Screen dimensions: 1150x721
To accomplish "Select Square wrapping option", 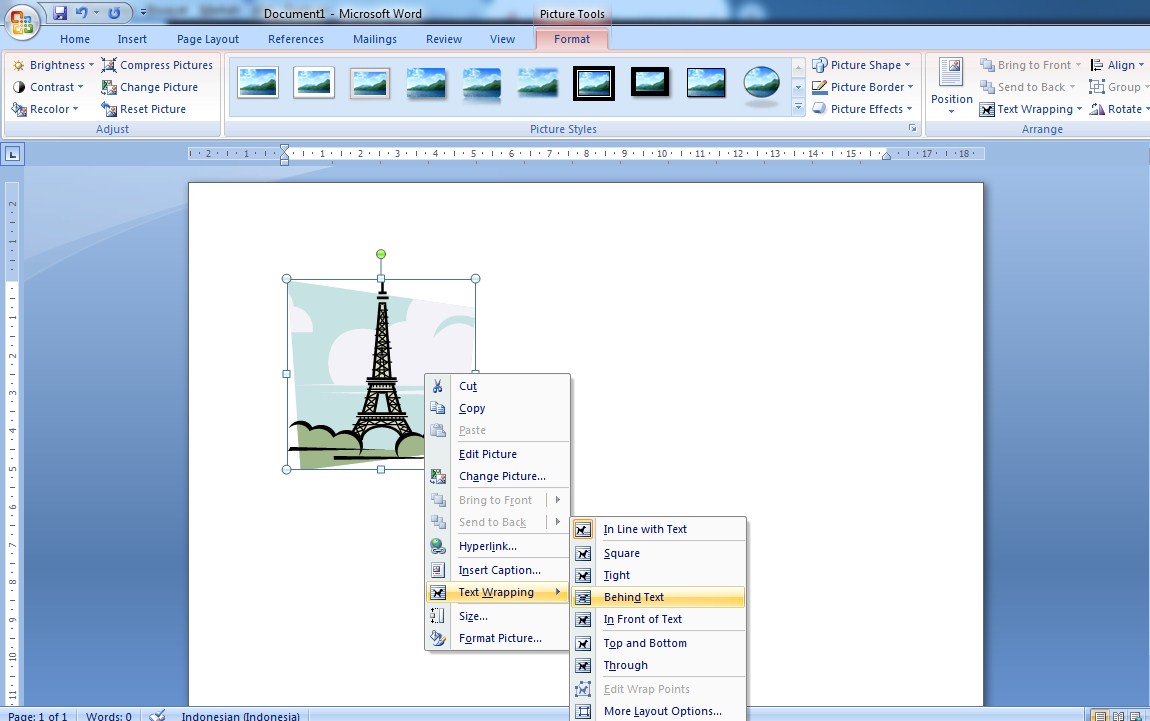I will 659,553.
